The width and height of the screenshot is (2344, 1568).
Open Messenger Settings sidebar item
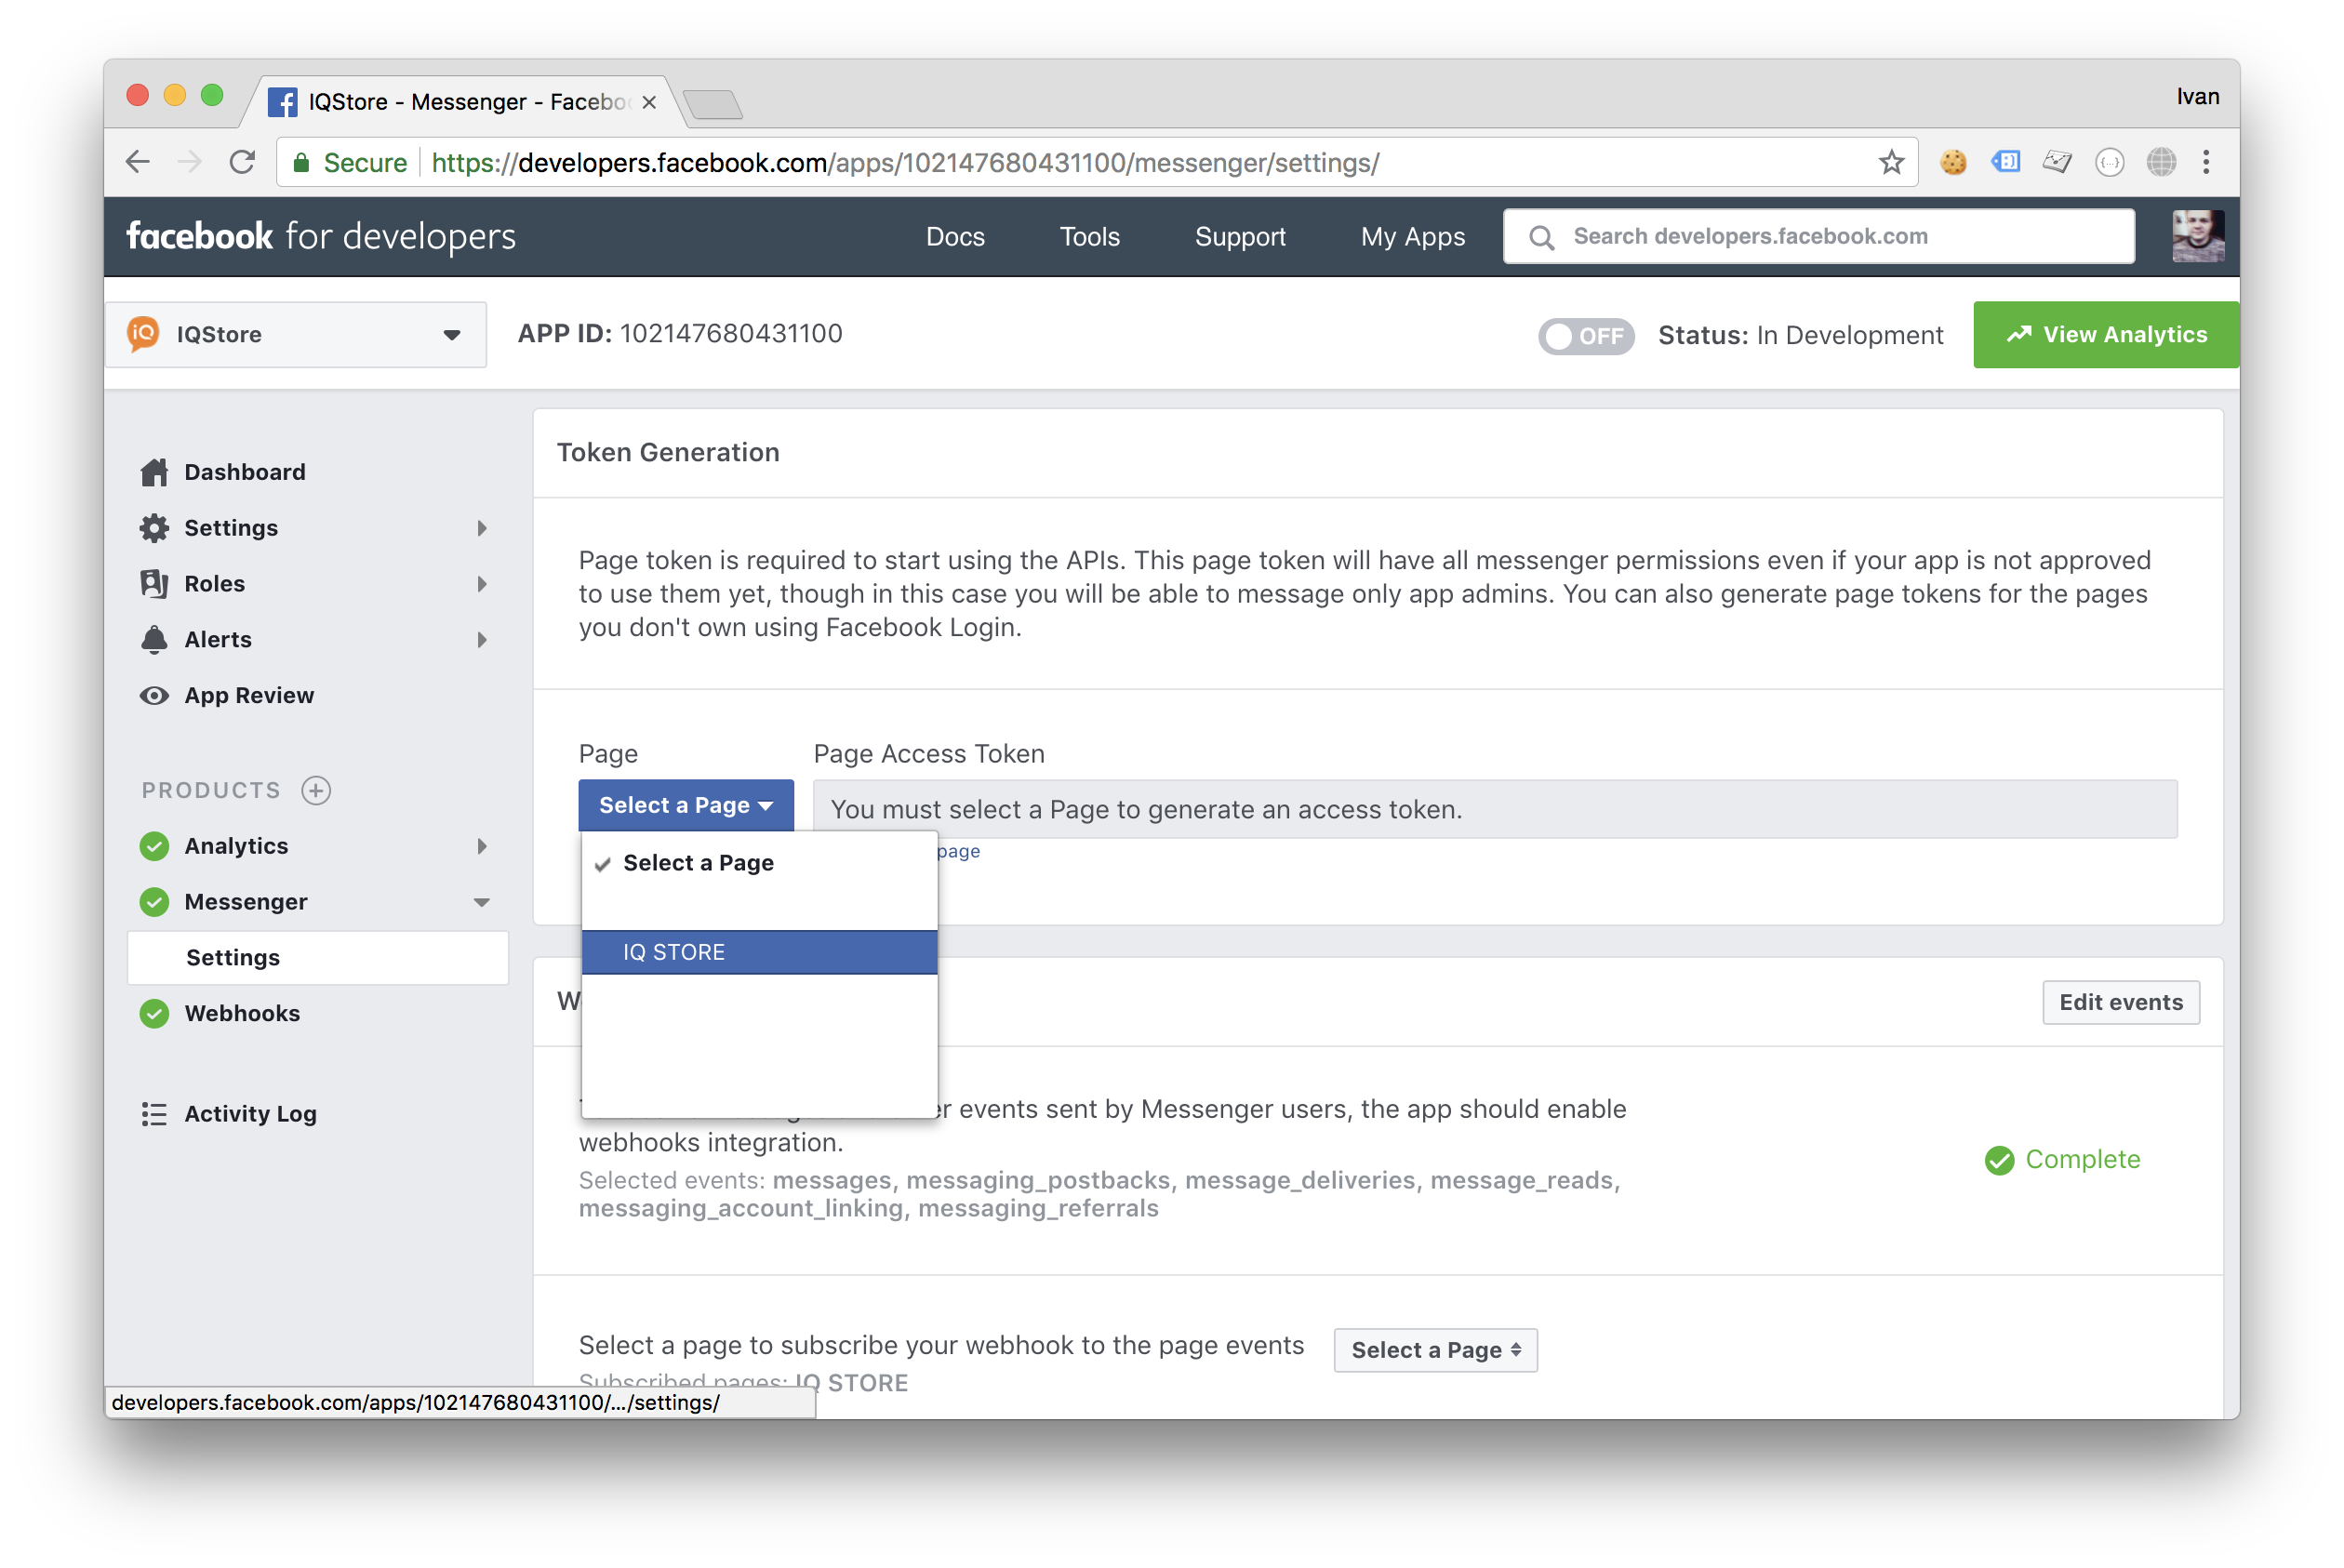(318, 958)
